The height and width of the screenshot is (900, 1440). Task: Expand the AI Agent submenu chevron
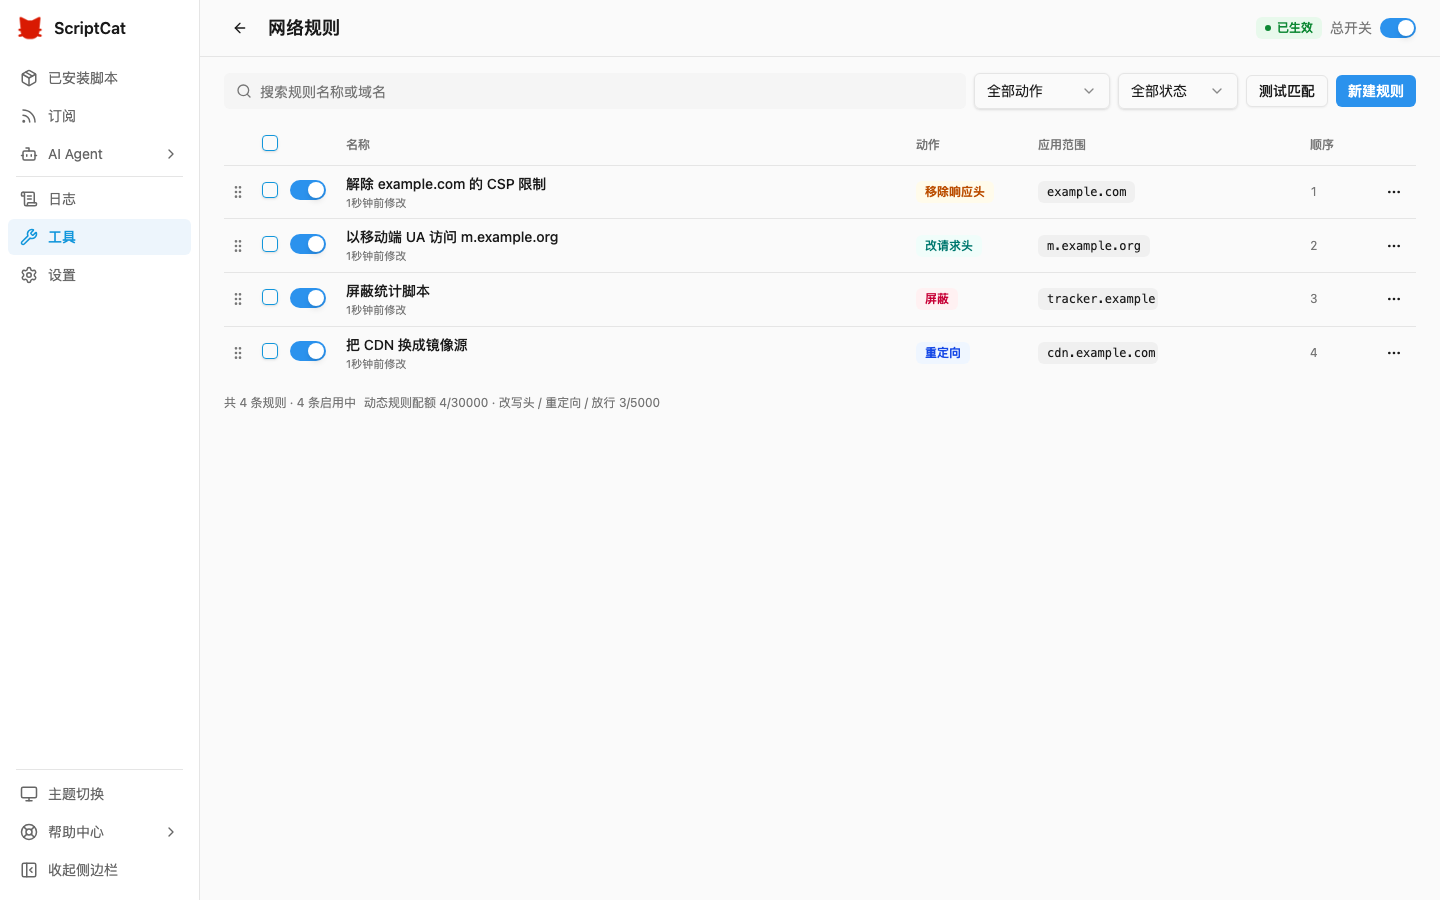click(171, 154)
